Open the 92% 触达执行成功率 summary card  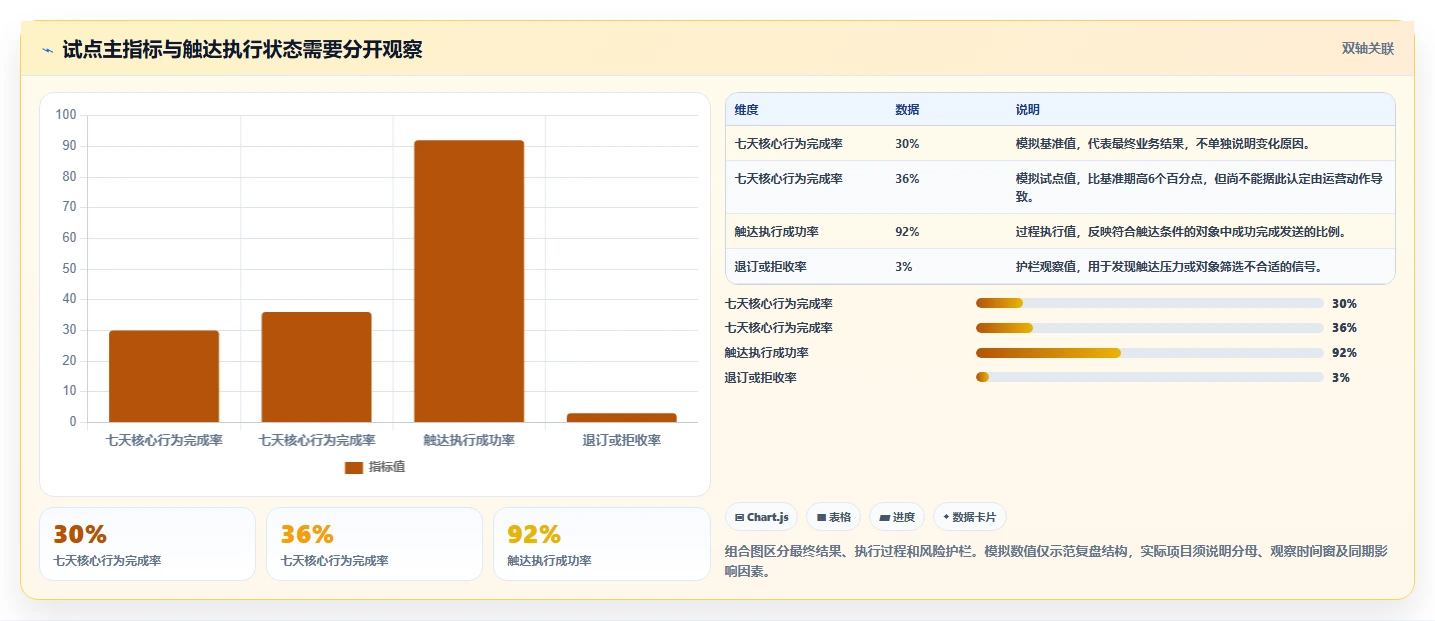tap(601, 544)
